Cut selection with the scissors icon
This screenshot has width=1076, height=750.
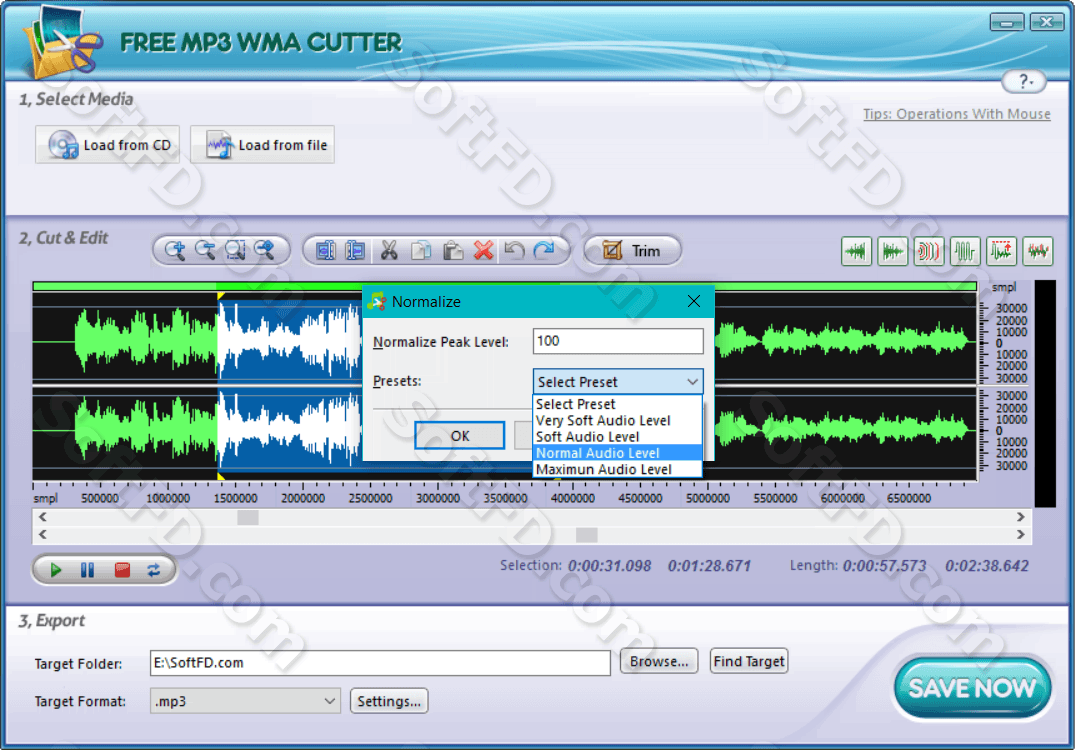389,250
